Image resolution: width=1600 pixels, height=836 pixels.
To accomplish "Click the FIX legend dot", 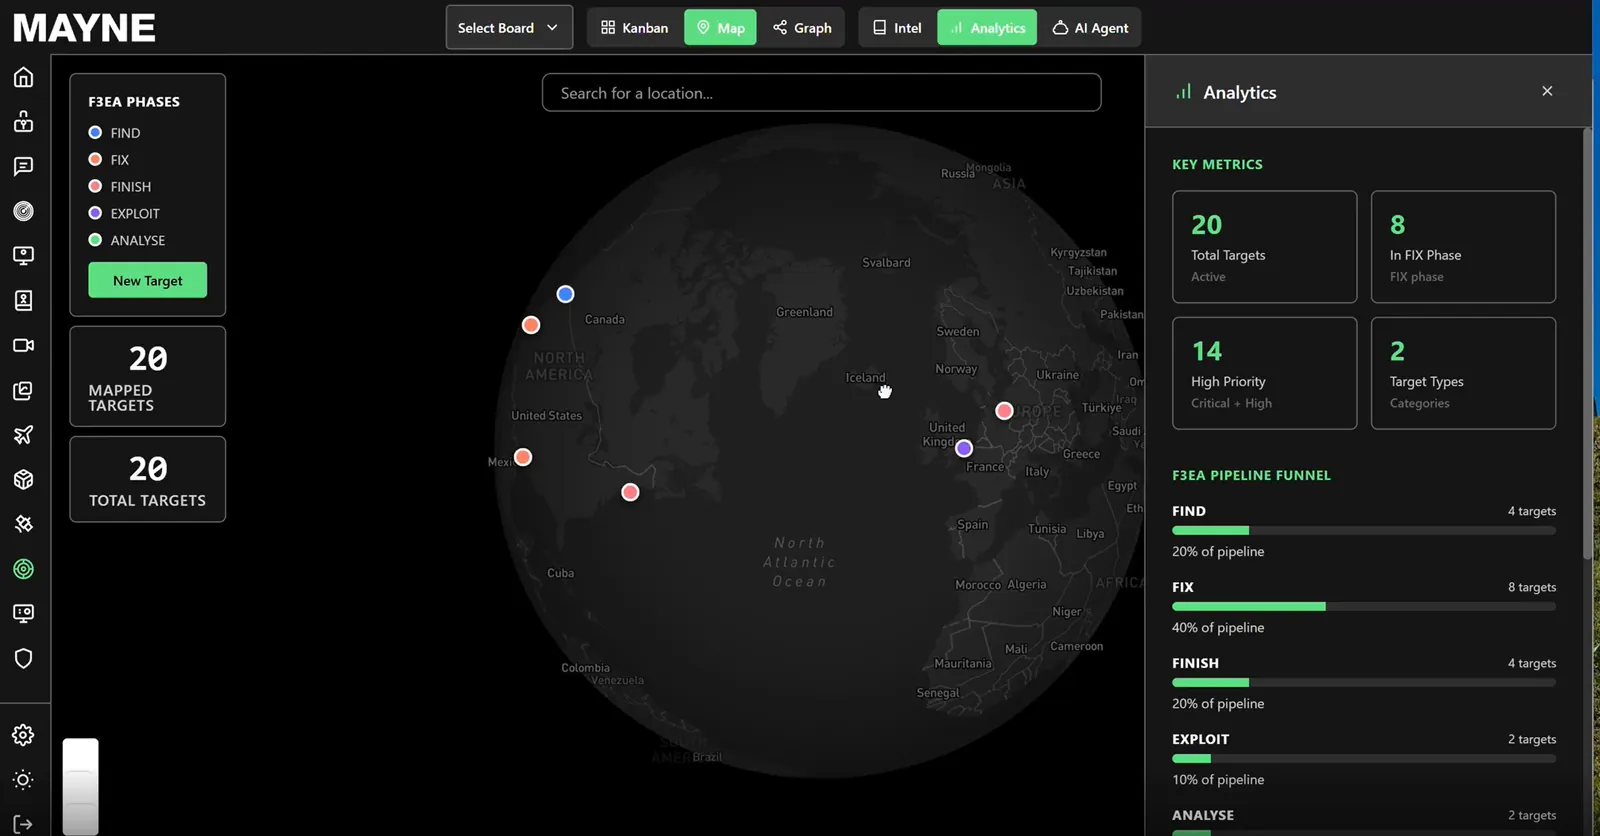I will [x=95, y=159].
